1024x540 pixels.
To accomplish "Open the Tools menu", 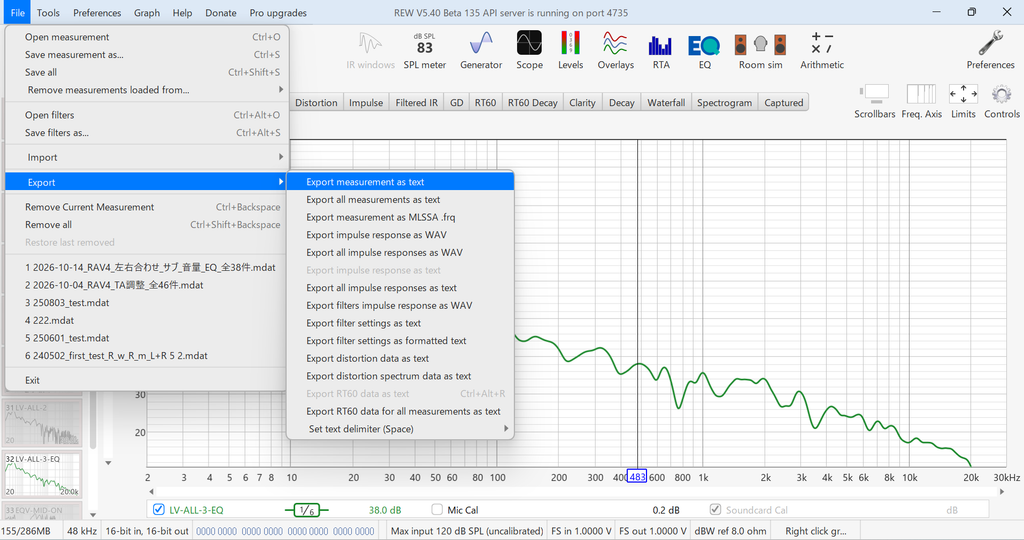I will click(48, 12).
